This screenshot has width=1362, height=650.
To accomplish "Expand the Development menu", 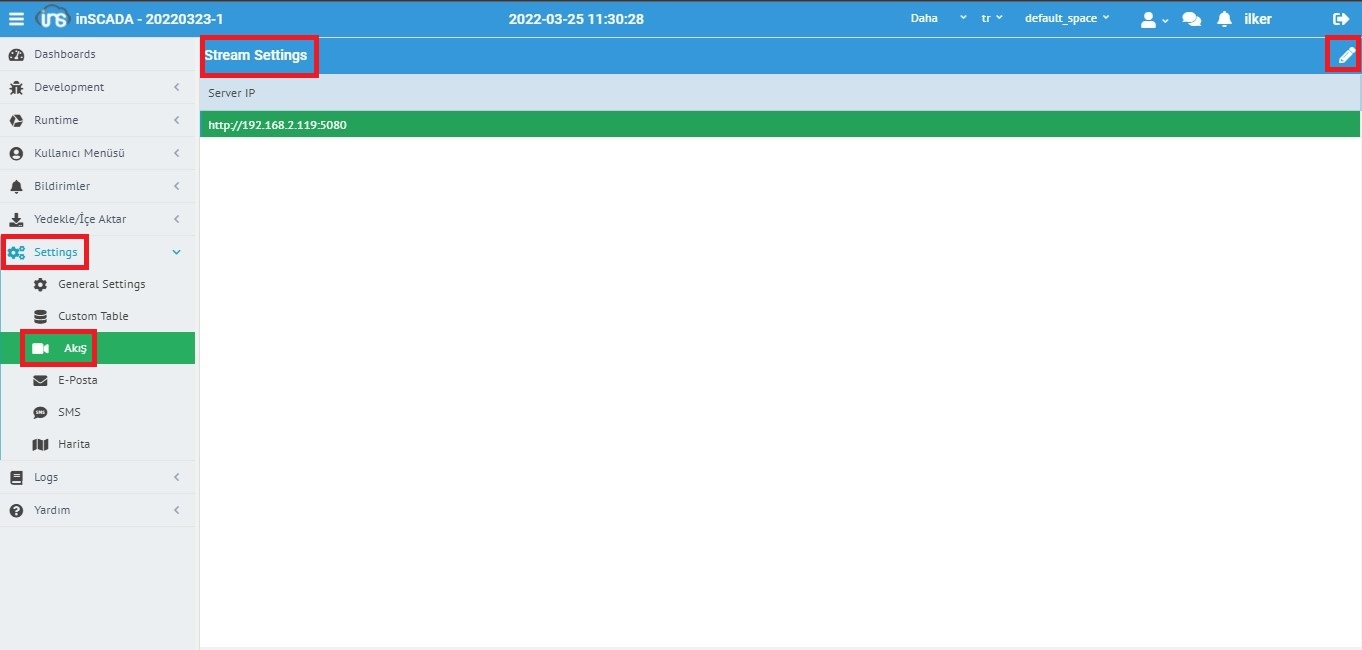I will [69, 87].
